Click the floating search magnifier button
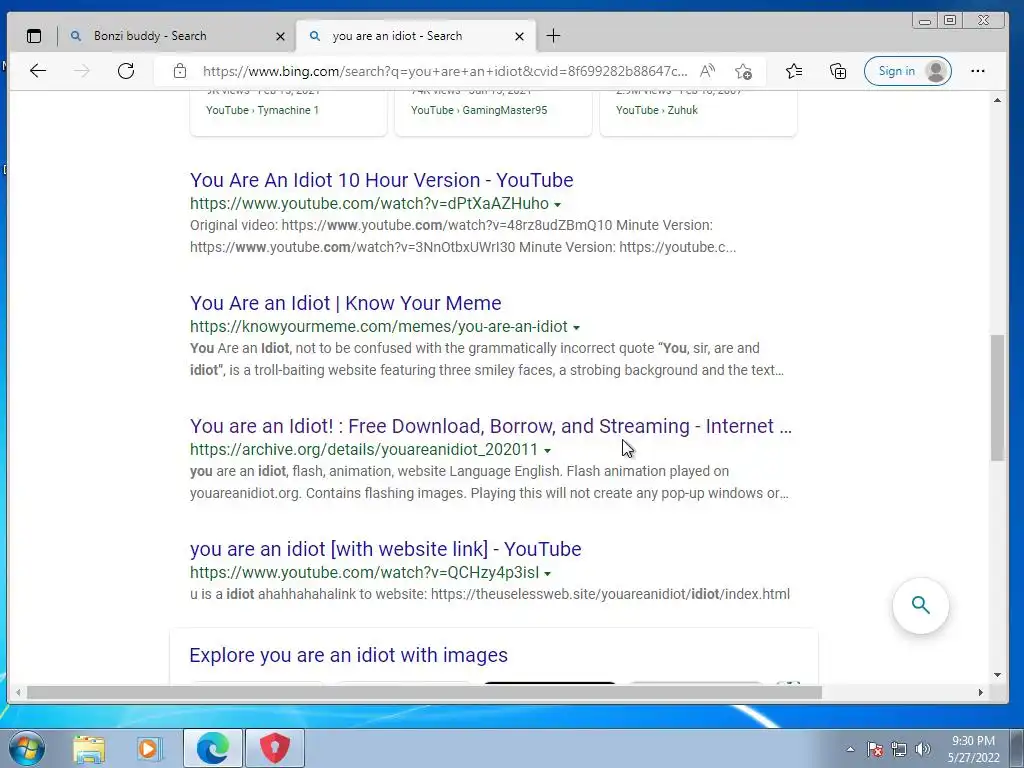This screenshot has width=1024, height=768. [920, 605]
